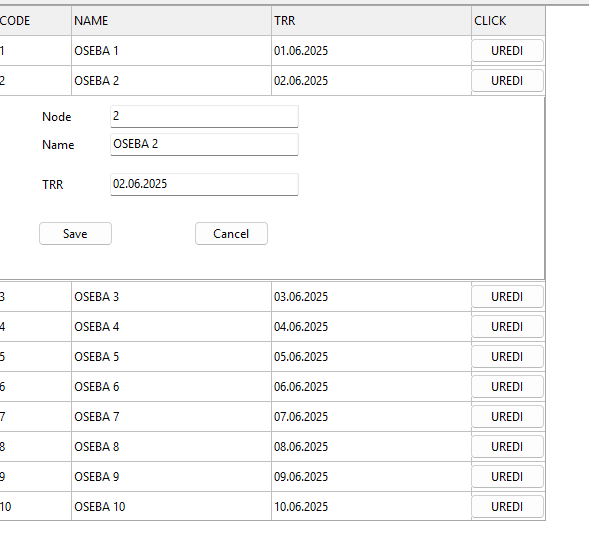This screenshot has height=535, width=589.
Task: Edit the OSEBA 4 record
Action: [x=507, y=327]
